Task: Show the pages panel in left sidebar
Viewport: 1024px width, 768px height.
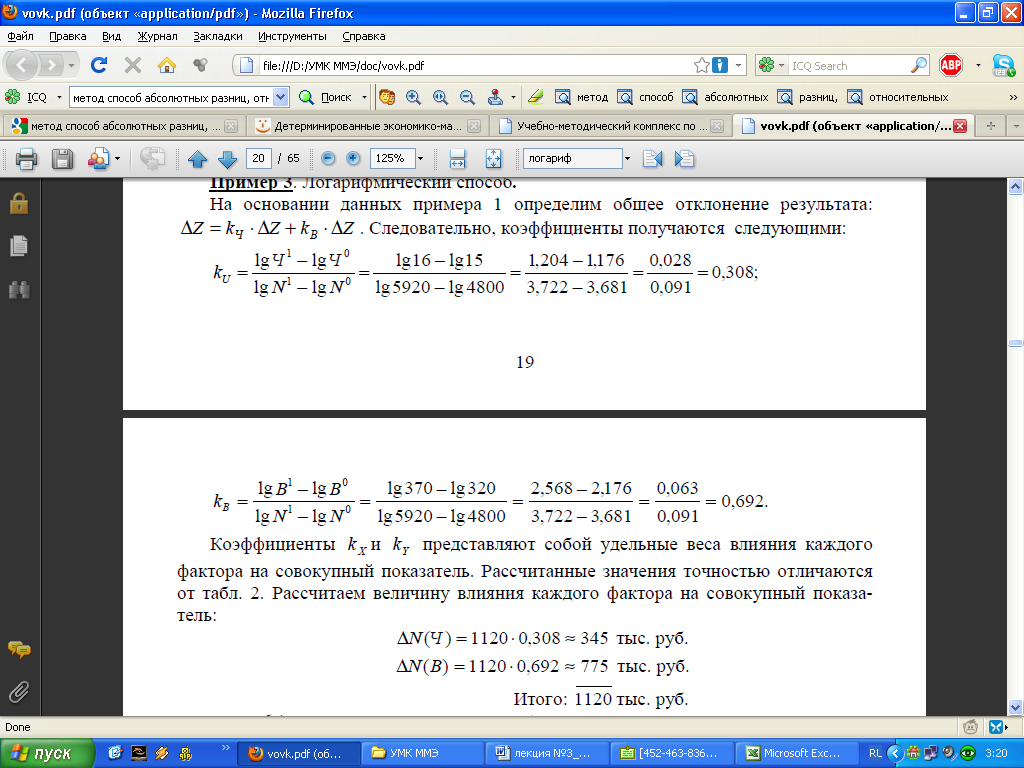Action: tap(19, 245)
